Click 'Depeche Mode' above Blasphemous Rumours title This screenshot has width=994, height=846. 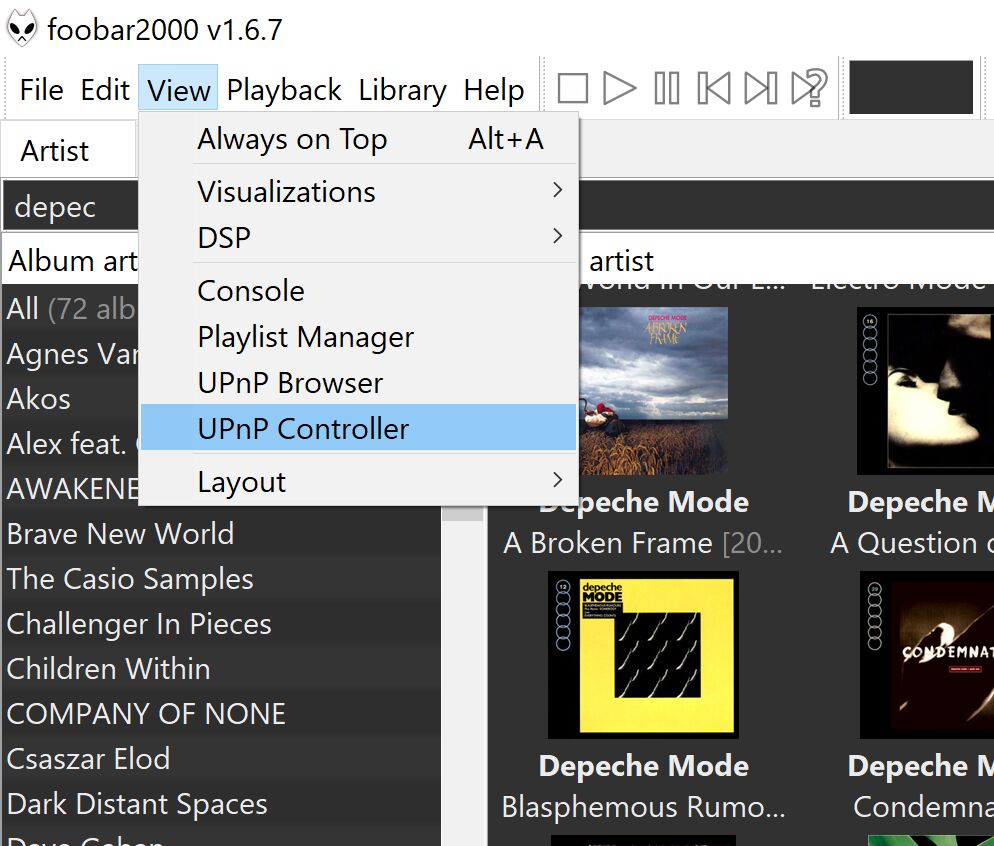coord(643,766)
